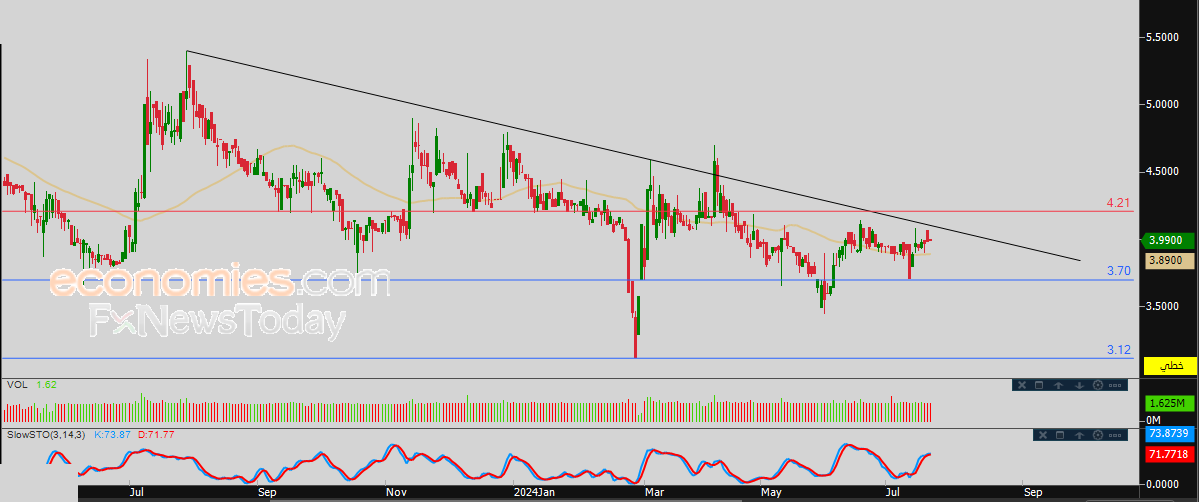Click the VOL value 1.62
Viewport: 1199px width, 502px height.
[47, 385]
